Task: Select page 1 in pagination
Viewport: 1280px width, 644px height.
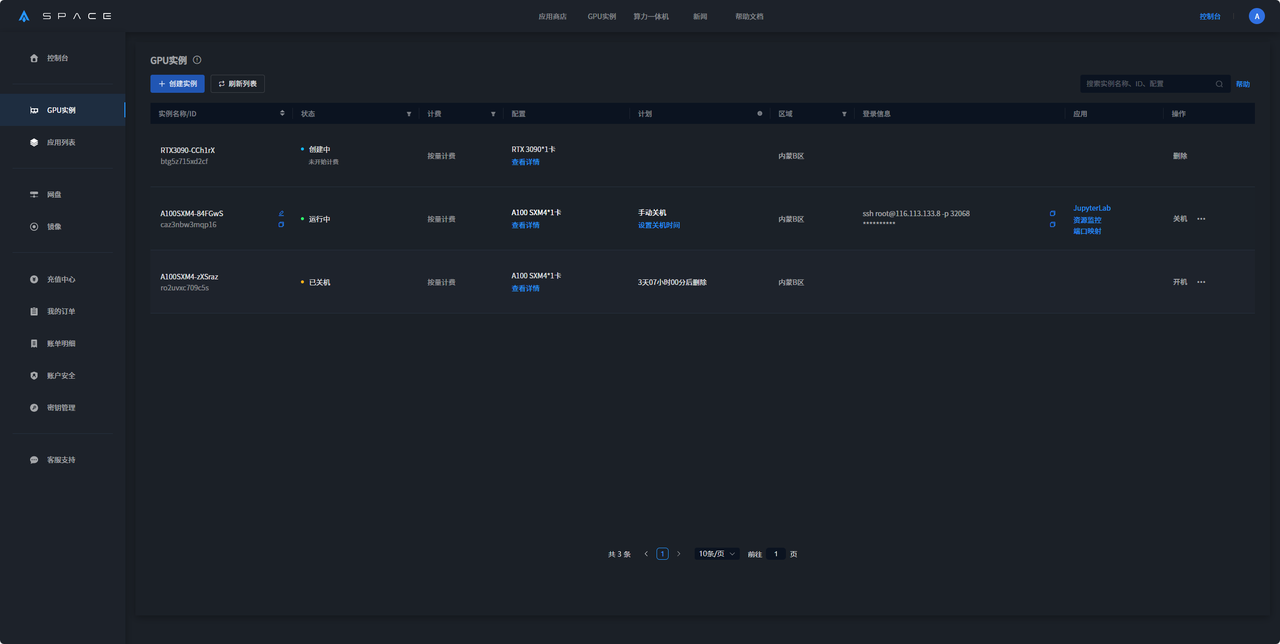Action: click(662, 553)
